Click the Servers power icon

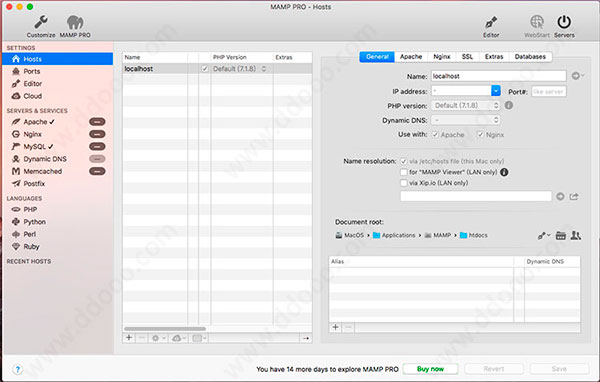click(x=564, y=22)
